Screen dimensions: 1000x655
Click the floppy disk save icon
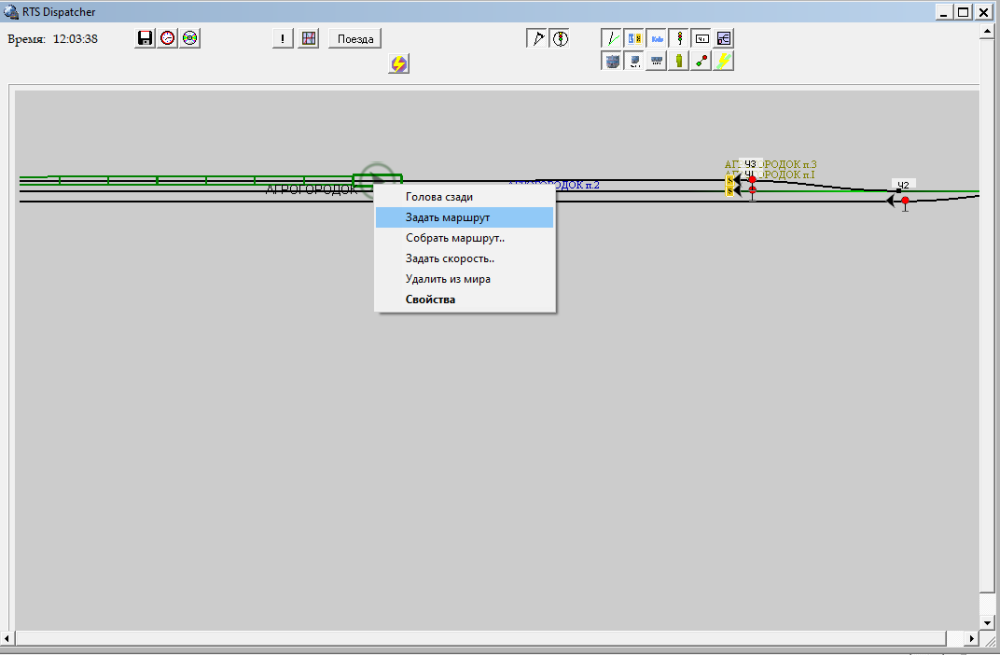pos(145,38)
